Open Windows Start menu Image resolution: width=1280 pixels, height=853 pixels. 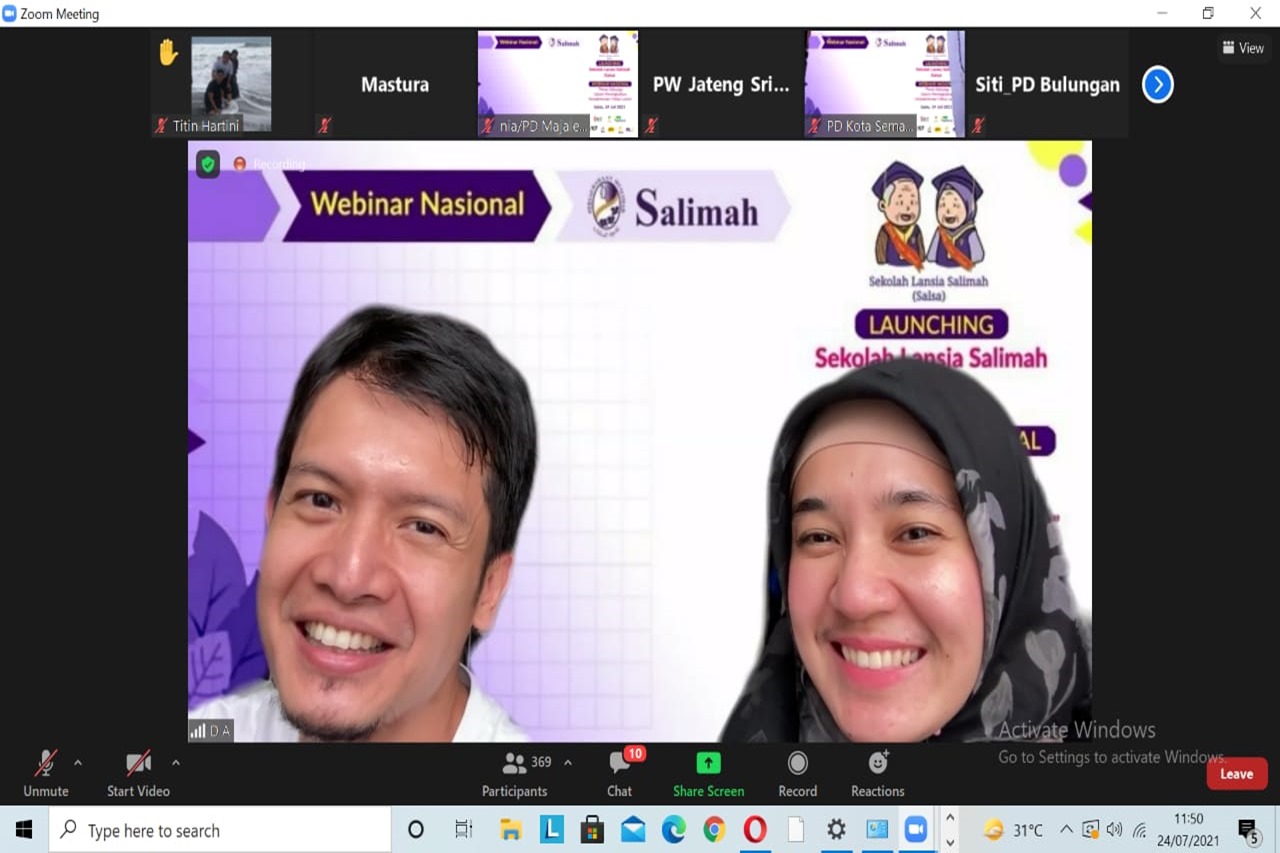coord(24,830)
